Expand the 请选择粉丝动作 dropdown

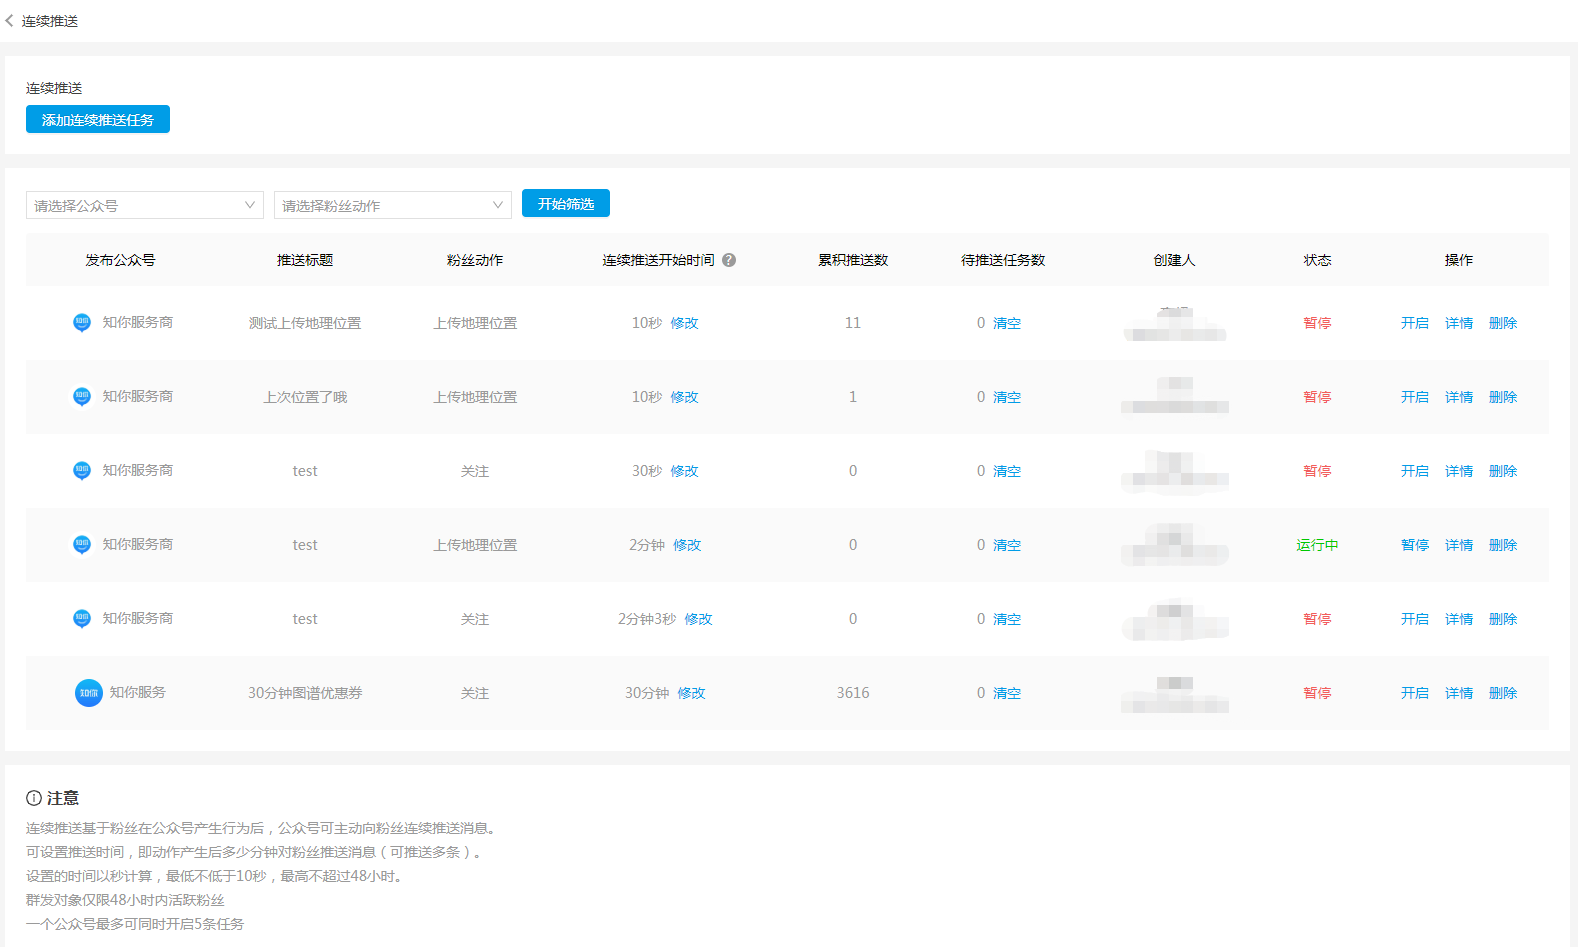pos(392,205)
